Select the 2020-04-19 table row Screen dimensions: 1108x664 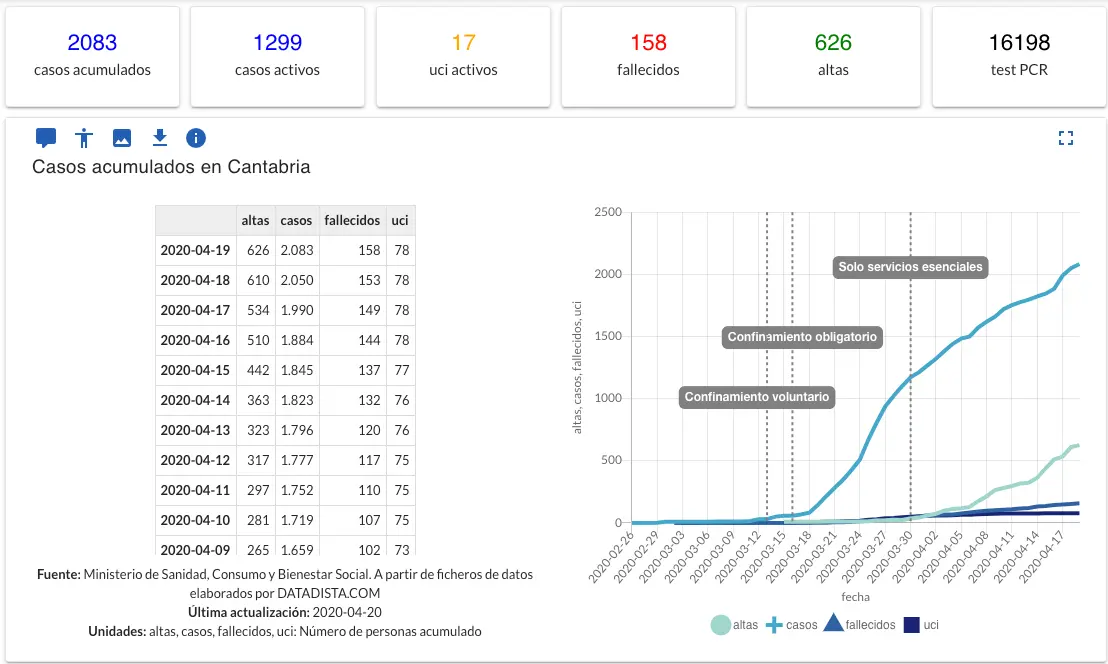tap(285, 250)
